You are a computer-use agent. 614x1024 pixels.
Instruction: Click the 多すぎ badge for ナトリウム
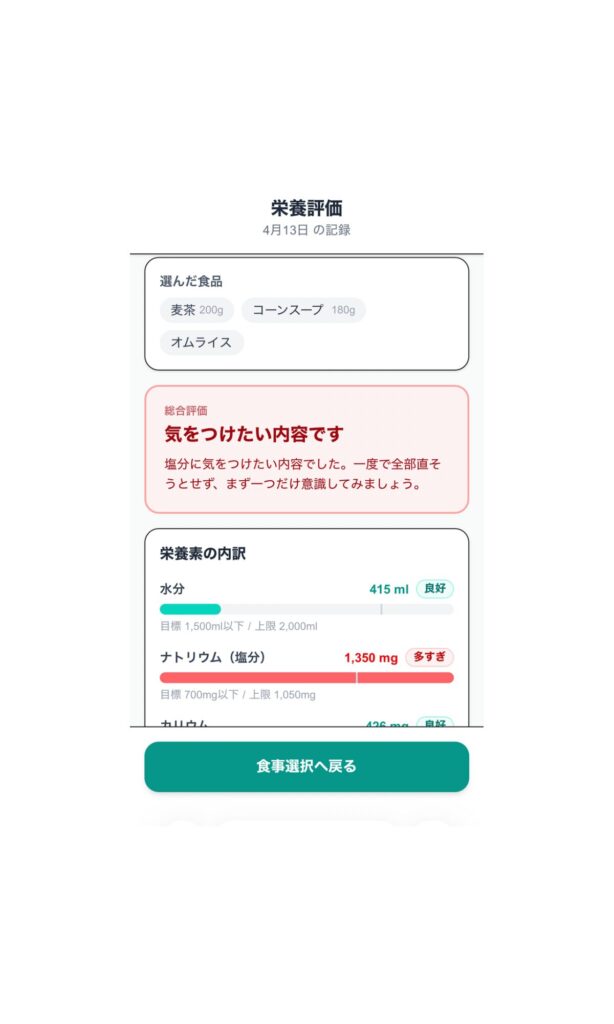pyautogui.click(x=429, y=657)
